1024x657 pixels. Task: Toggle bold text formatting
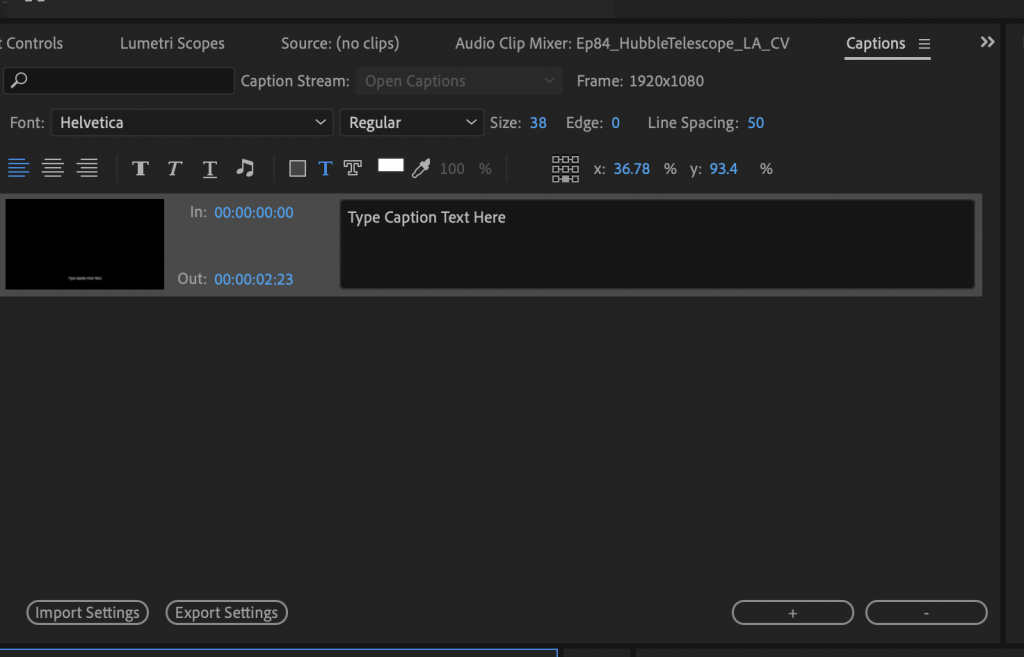[140, 169]
